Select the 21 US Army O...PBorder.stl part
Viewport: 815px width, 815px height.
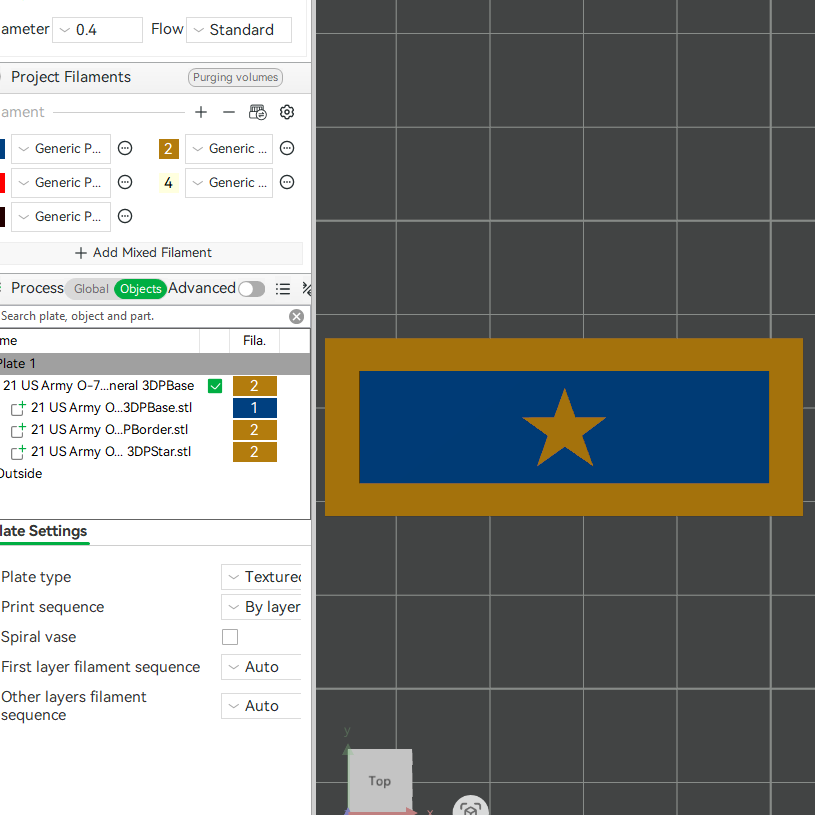(109, 430)
